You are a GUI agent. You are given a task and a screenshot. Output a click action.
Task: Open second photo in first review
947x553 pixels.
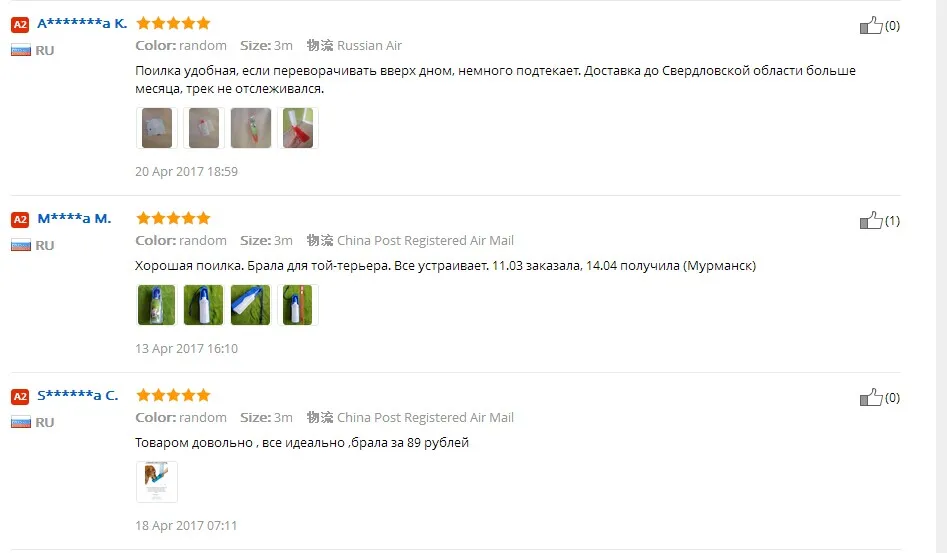(204, 128)
